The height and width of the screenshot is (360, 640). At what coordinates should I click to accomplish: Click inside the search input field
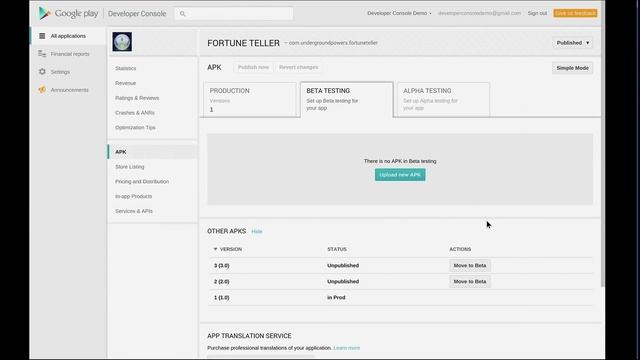coord(234,13)
